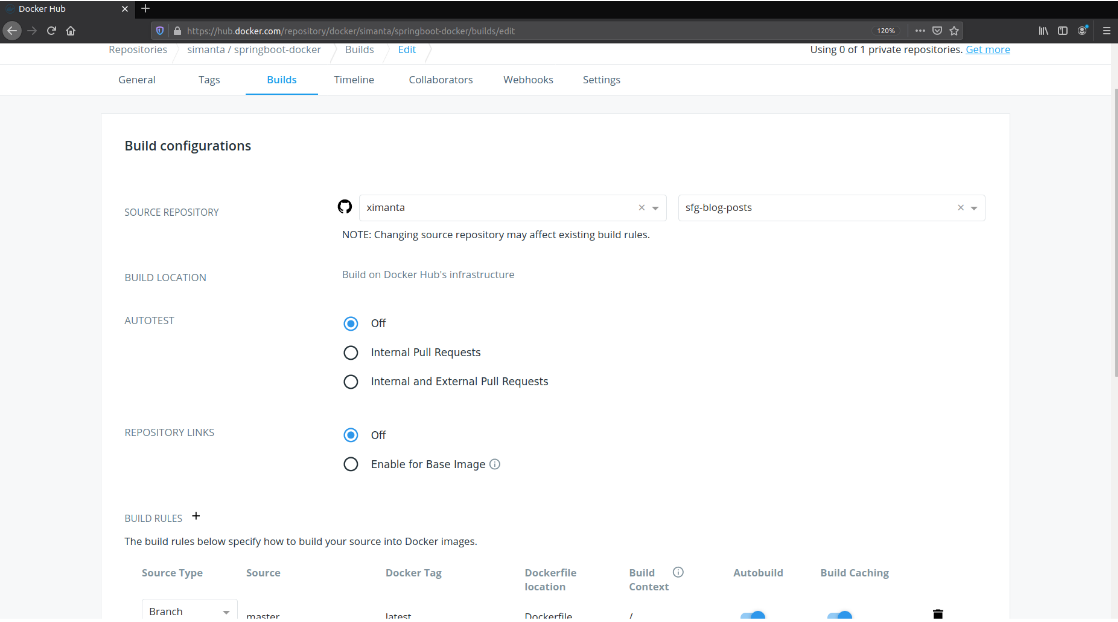Image resolution: width=1118 pixels, height=622 pixels.
Task: Click the Source Type column header
Action: point(172,573)
